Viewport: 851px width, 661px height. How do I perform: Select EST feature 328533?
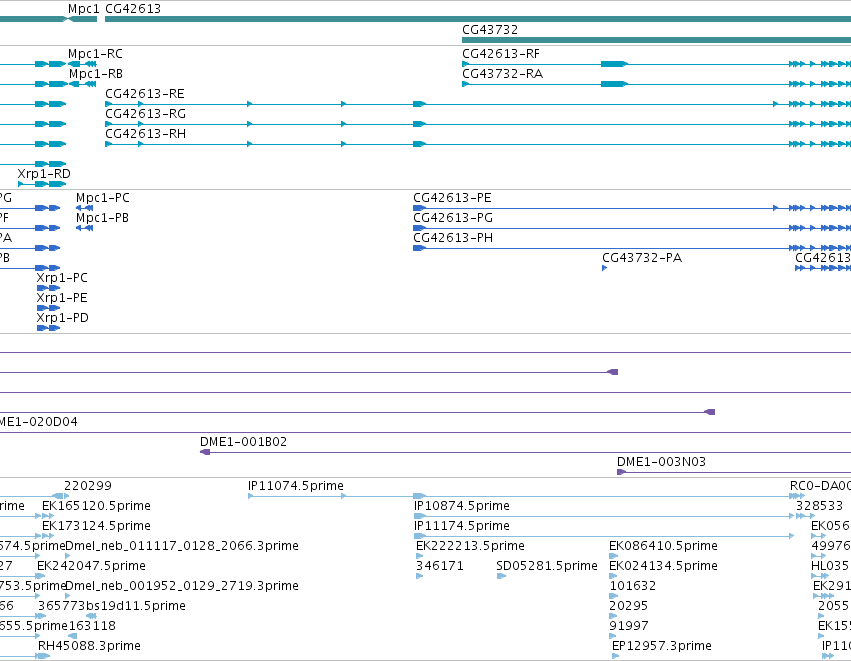click(820, 506)
